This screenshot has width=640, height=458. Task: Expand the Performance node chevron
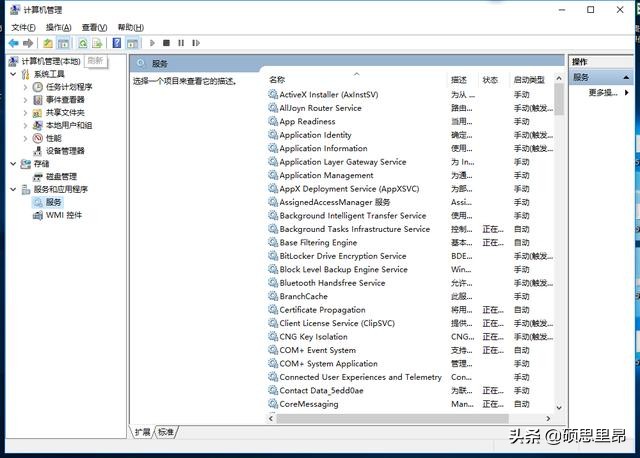pyautogui.click(x=25, y=138)
